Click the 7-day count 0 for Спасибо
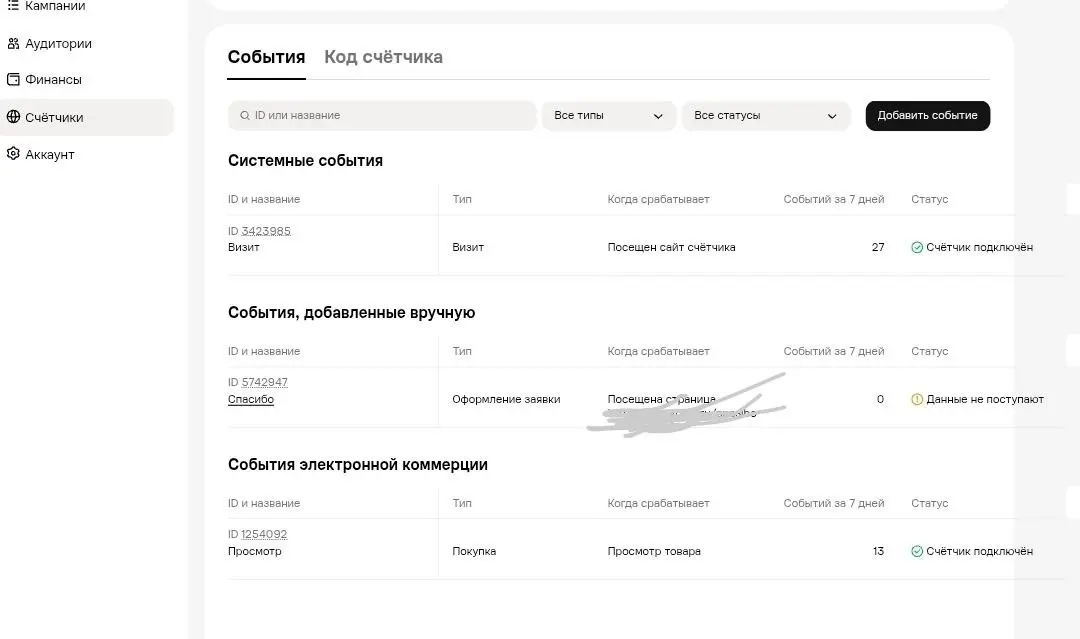Viewport: 1080px width, 639px height. (880, 399)
